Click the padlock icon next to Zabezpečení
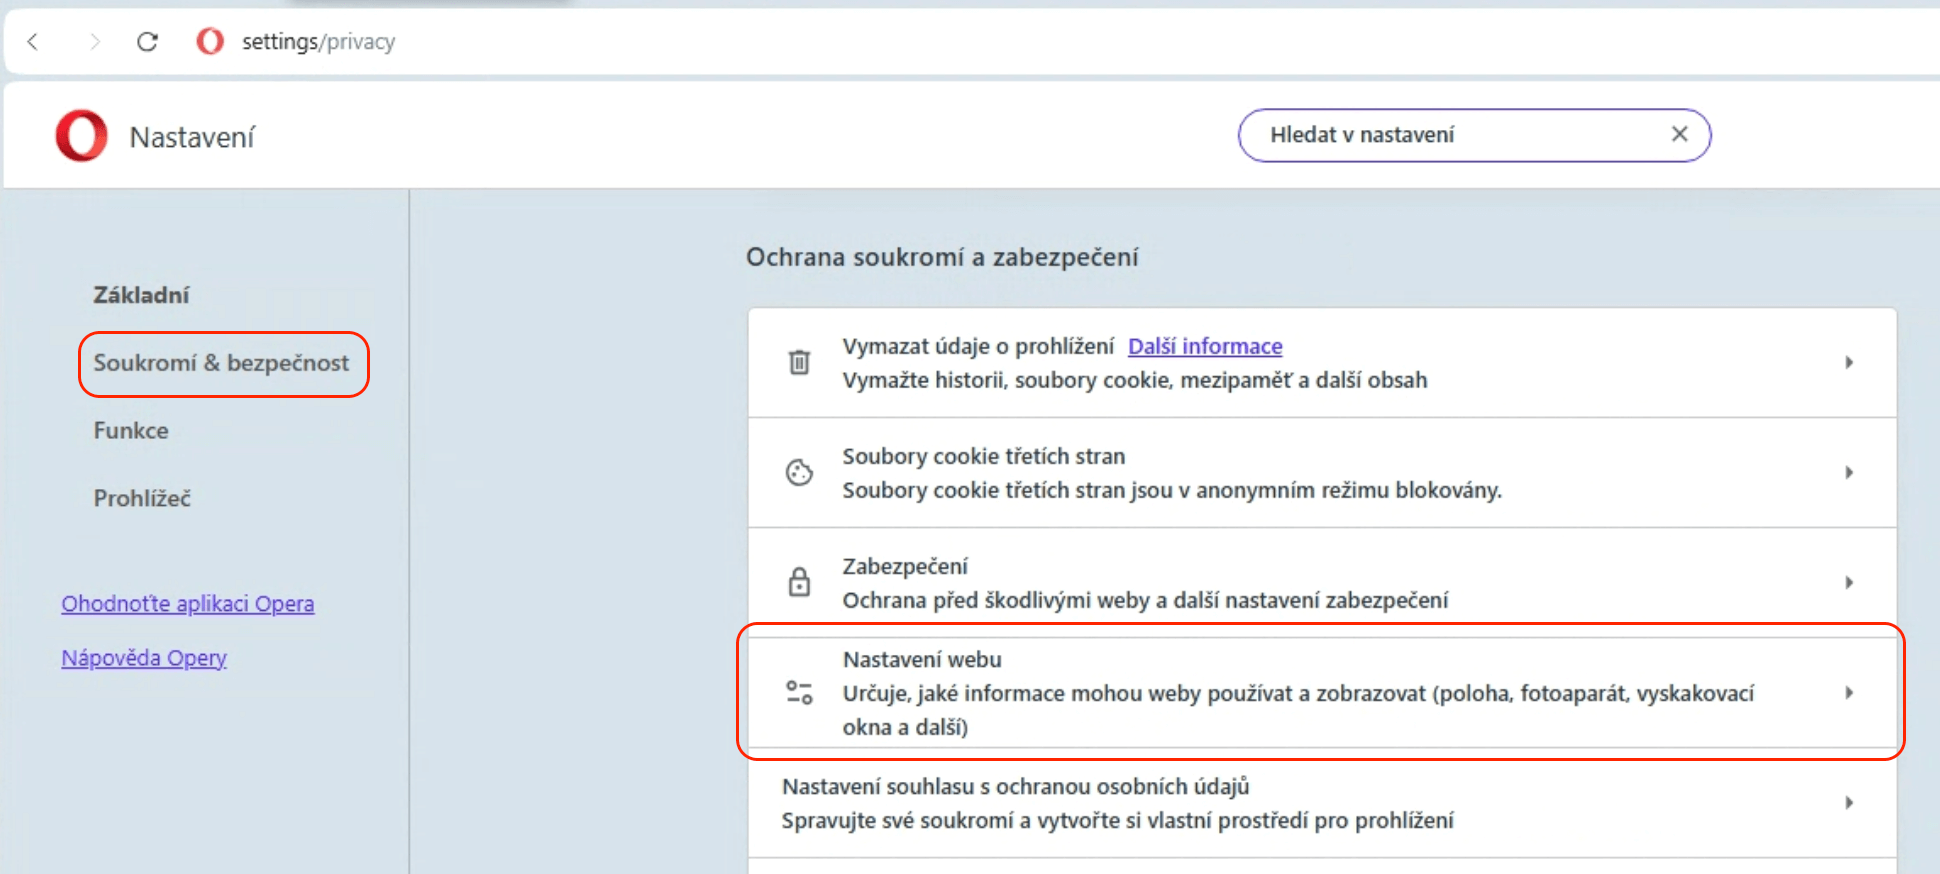The width and height of the screenshot is (1940, 874). click(799, 582)
